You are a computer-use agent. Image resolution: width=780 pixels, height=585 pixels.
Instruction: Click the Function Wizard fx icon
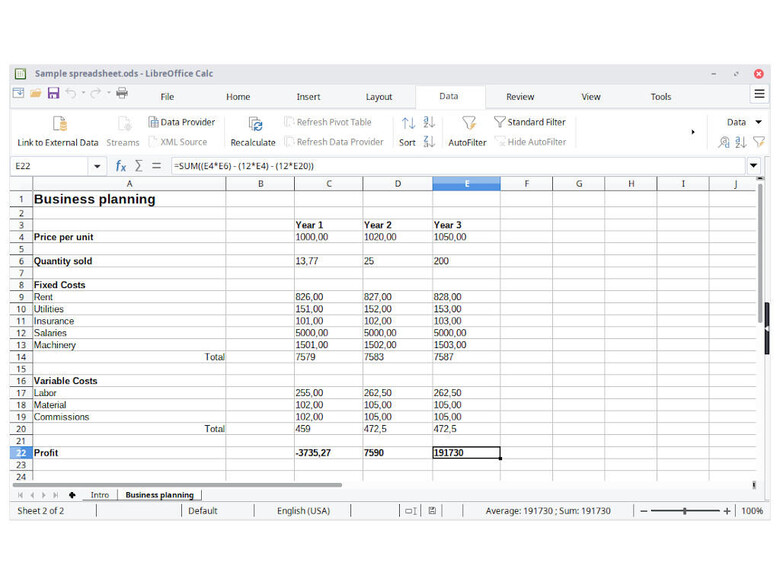120,166
